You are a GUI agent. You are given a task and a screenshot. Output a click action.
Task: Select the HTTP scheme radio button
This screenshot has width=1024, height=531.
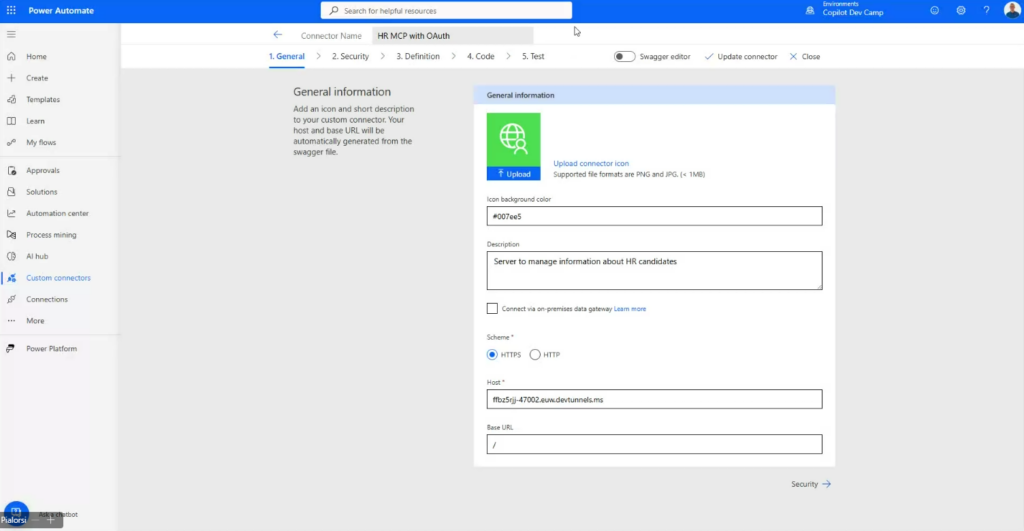(x=535, y=355)
